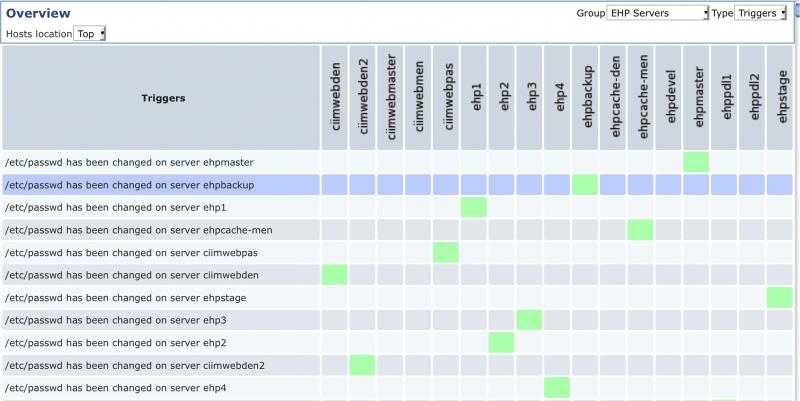The width and height of the screenshot is (800, 401).
Task: Click the ehpdevel host column header
Action: pos(668,98)
